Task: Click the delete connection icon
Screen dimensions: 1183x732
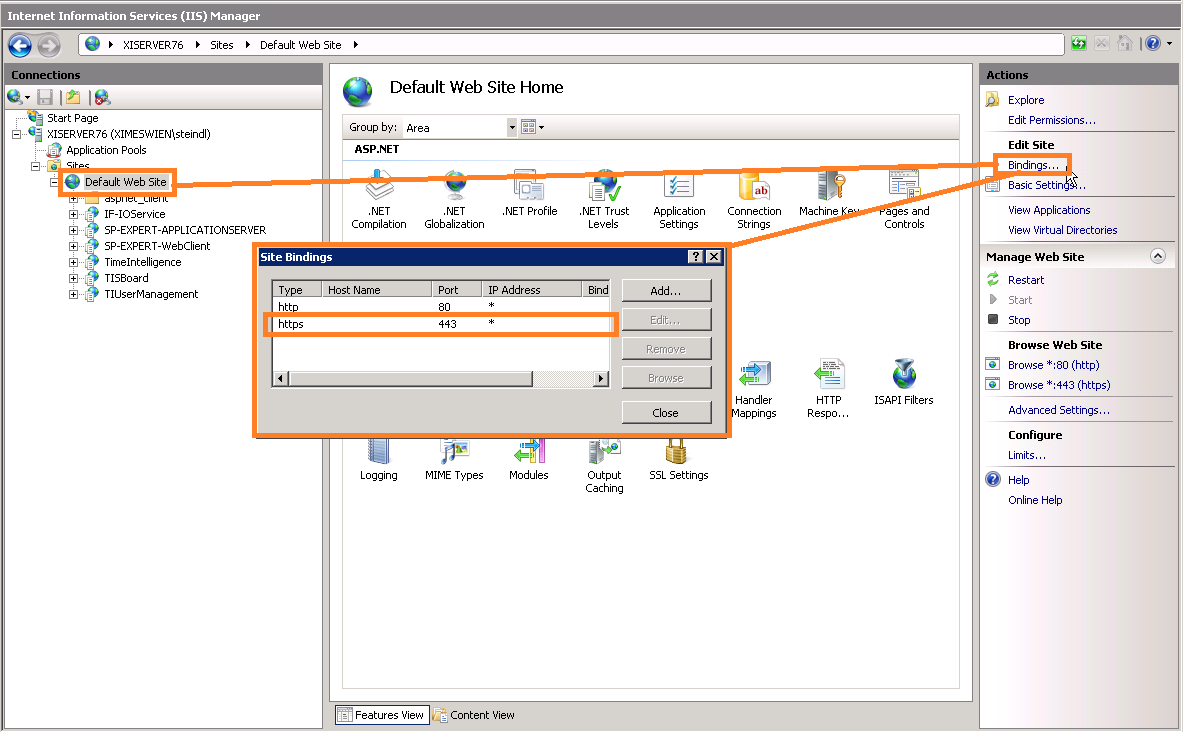Action: (x=103, y=97)
